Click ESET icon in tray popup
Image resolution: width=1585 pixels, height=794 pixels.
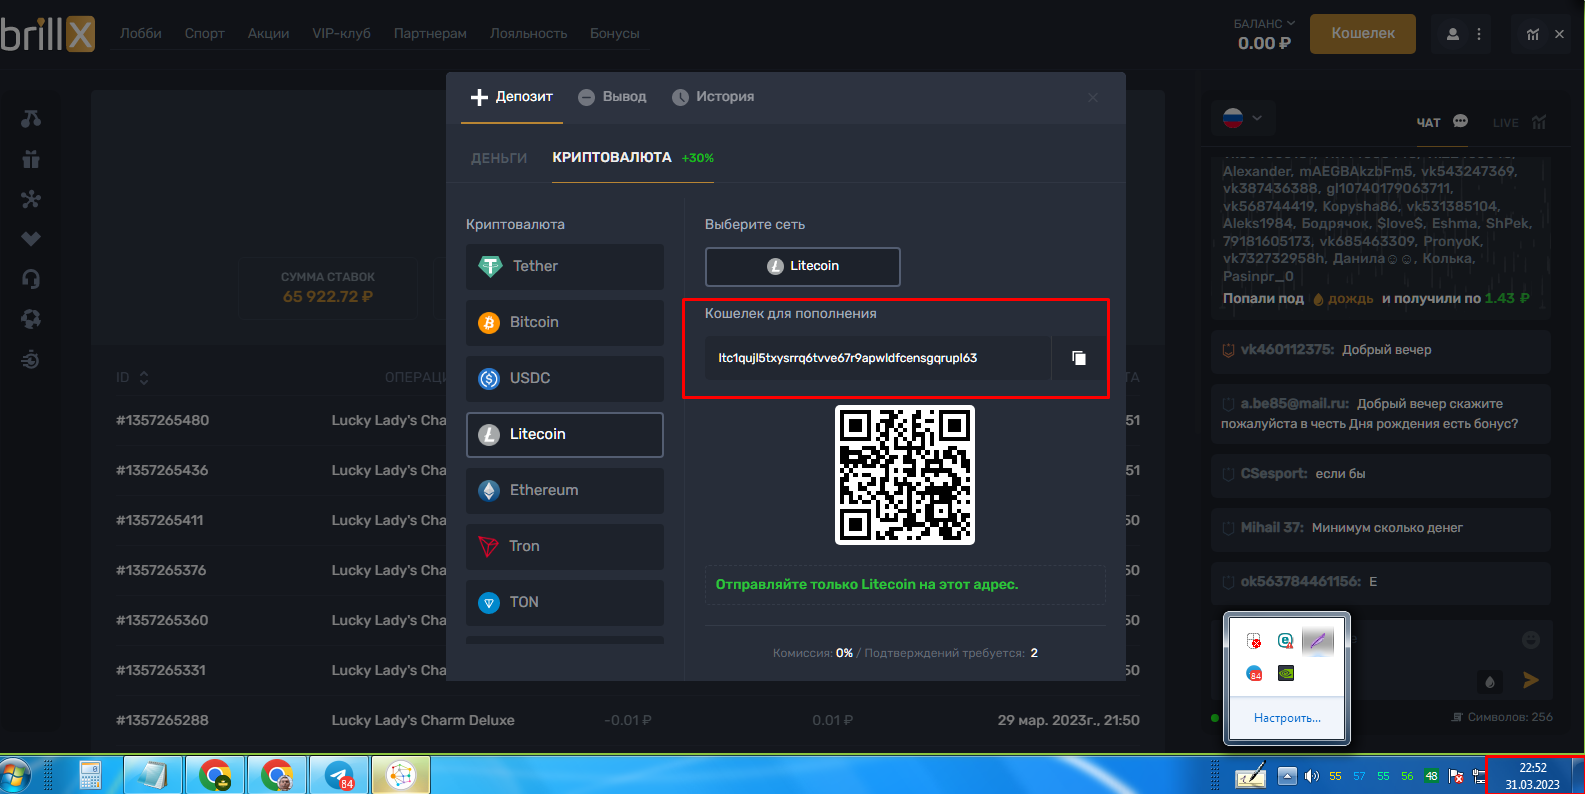(x=1286, y=640)
